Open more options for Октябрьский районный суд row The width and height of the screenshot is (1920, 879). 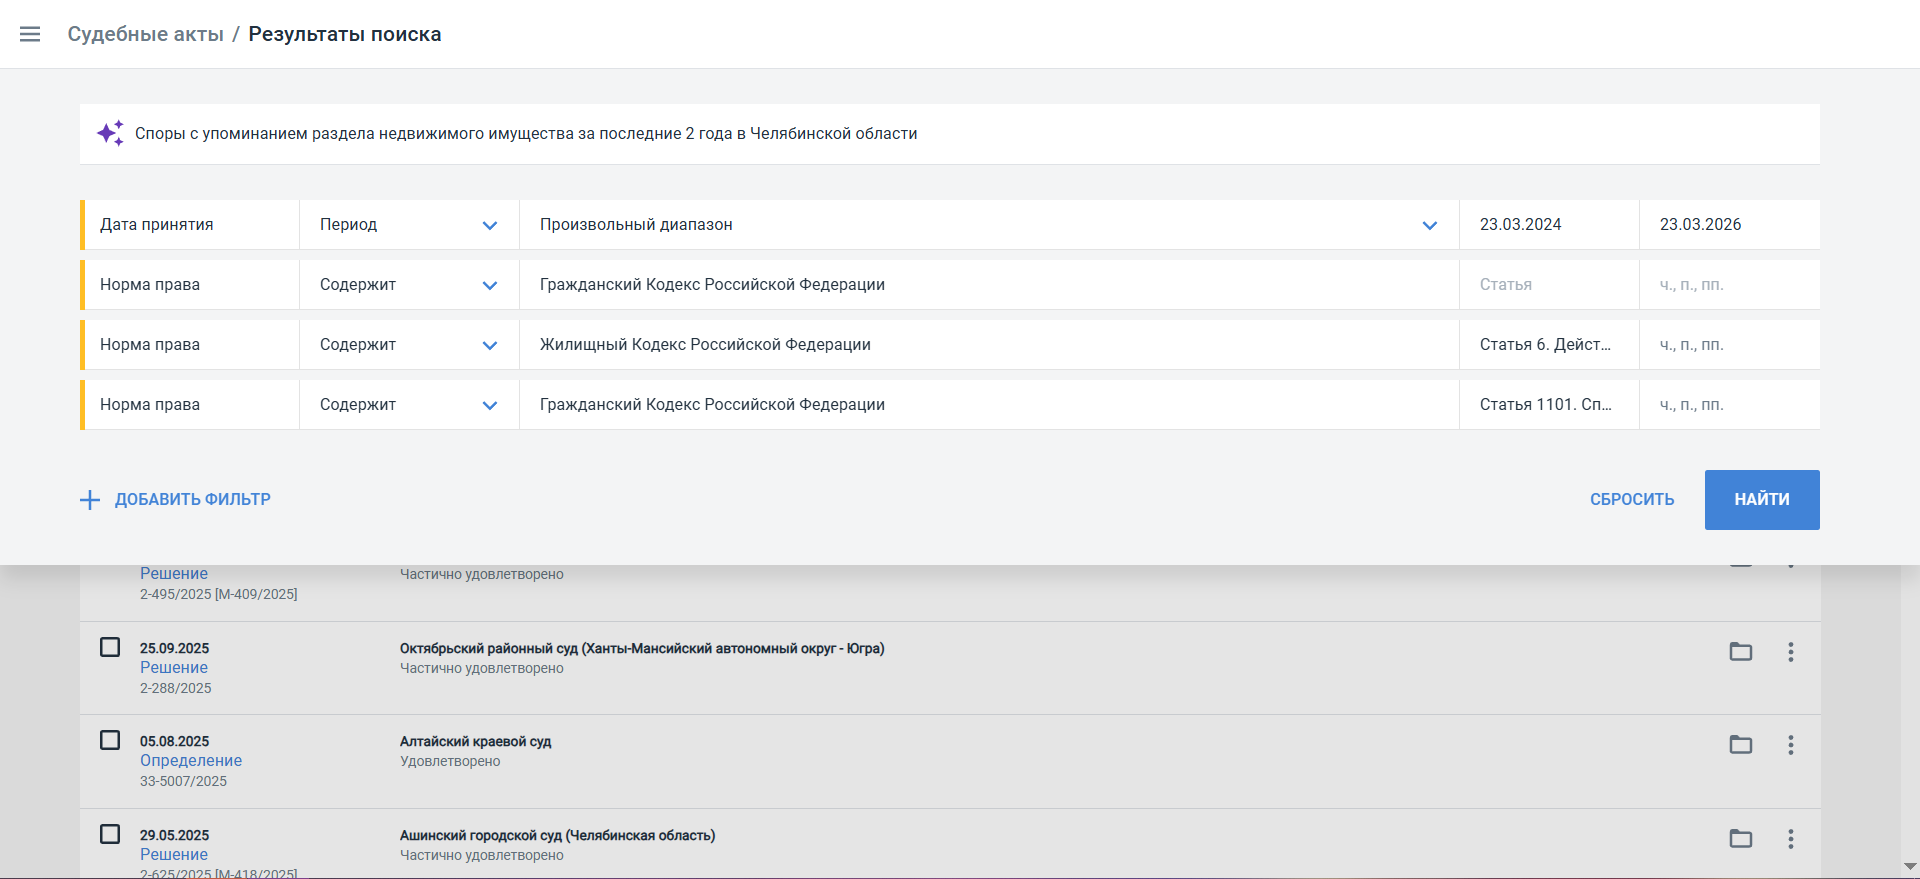point(1791,652)
